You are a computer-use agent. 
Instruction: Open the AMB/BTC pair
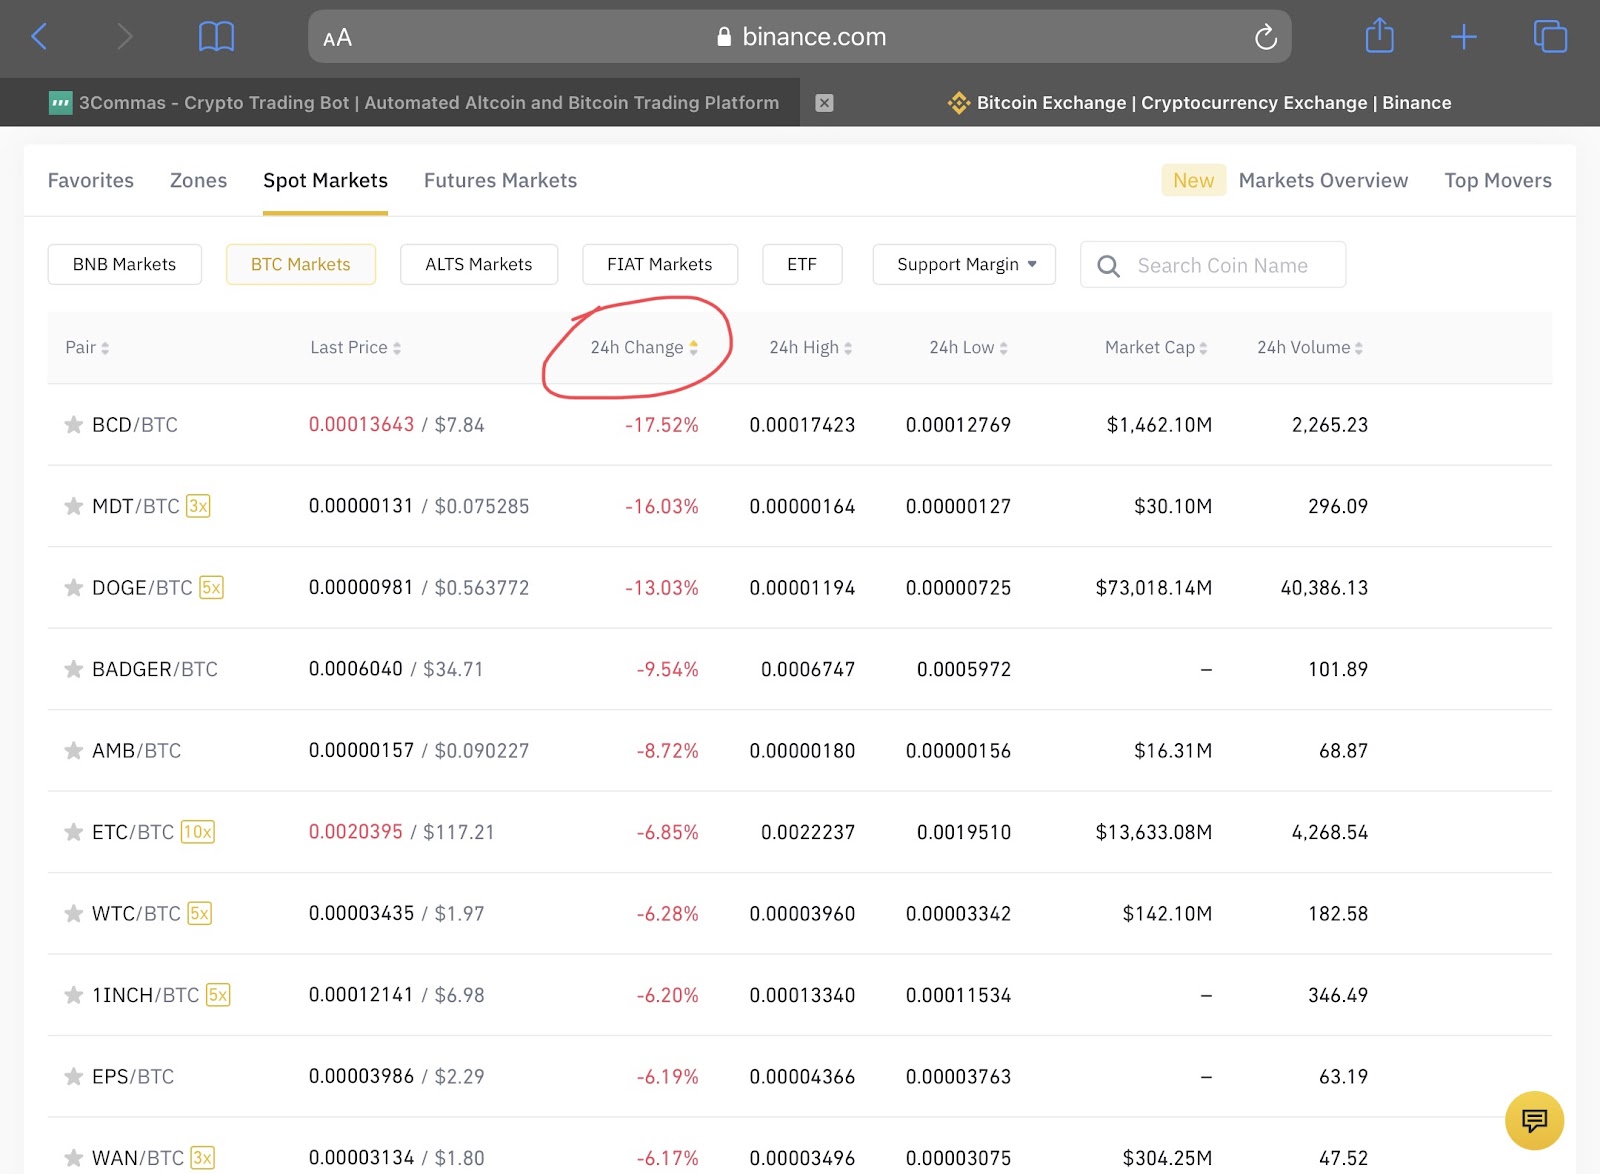pos(137,750)
